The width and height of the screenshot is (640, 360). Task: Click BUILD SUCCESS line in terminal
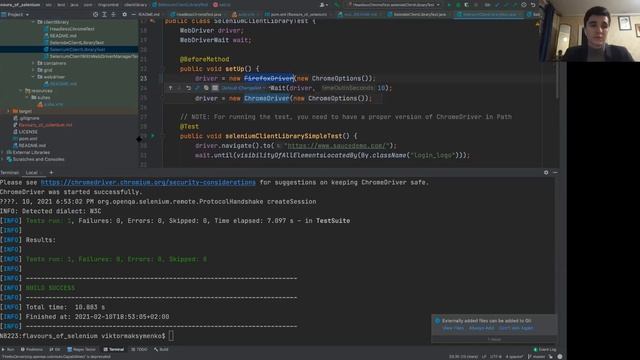(x=50, y=288)
